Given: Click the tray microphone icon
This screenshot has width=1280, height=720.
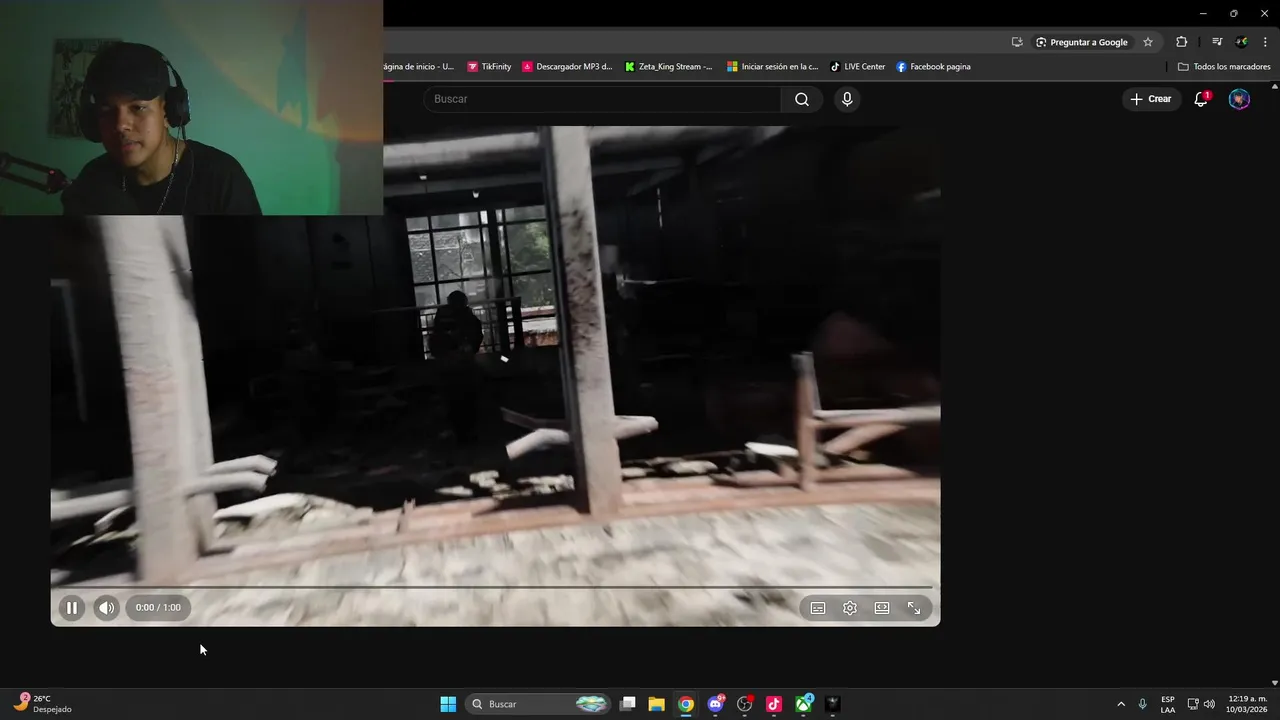Looking at the screenshot, I should pos(1143,704).
